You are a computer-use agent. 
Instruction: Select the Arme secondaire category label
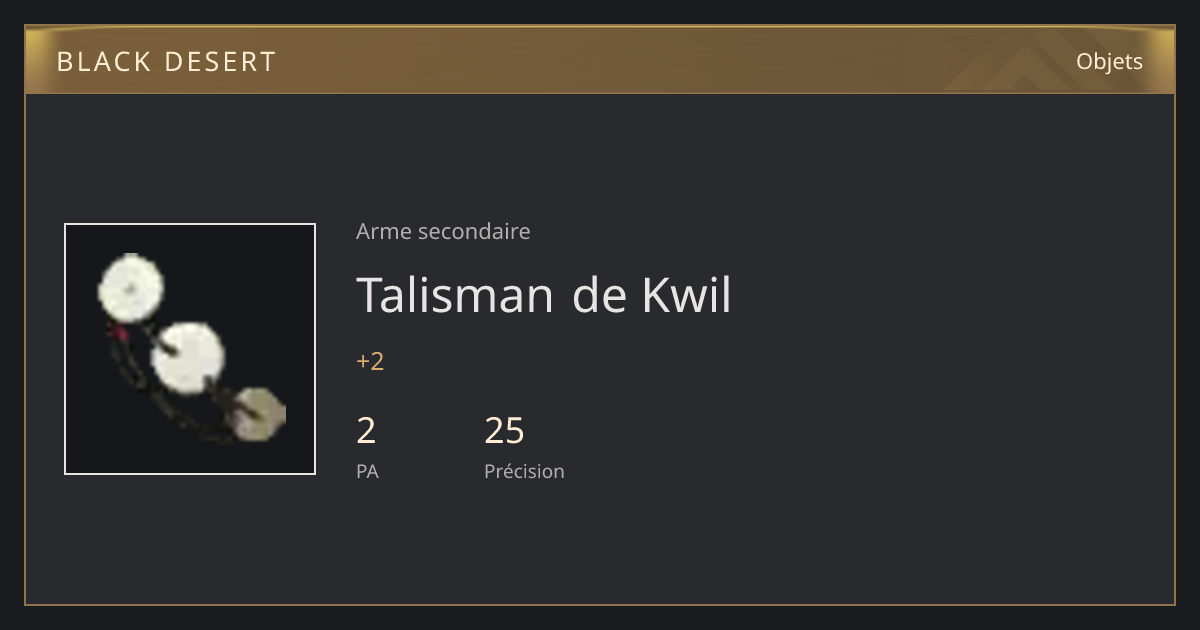pos(443,231)
